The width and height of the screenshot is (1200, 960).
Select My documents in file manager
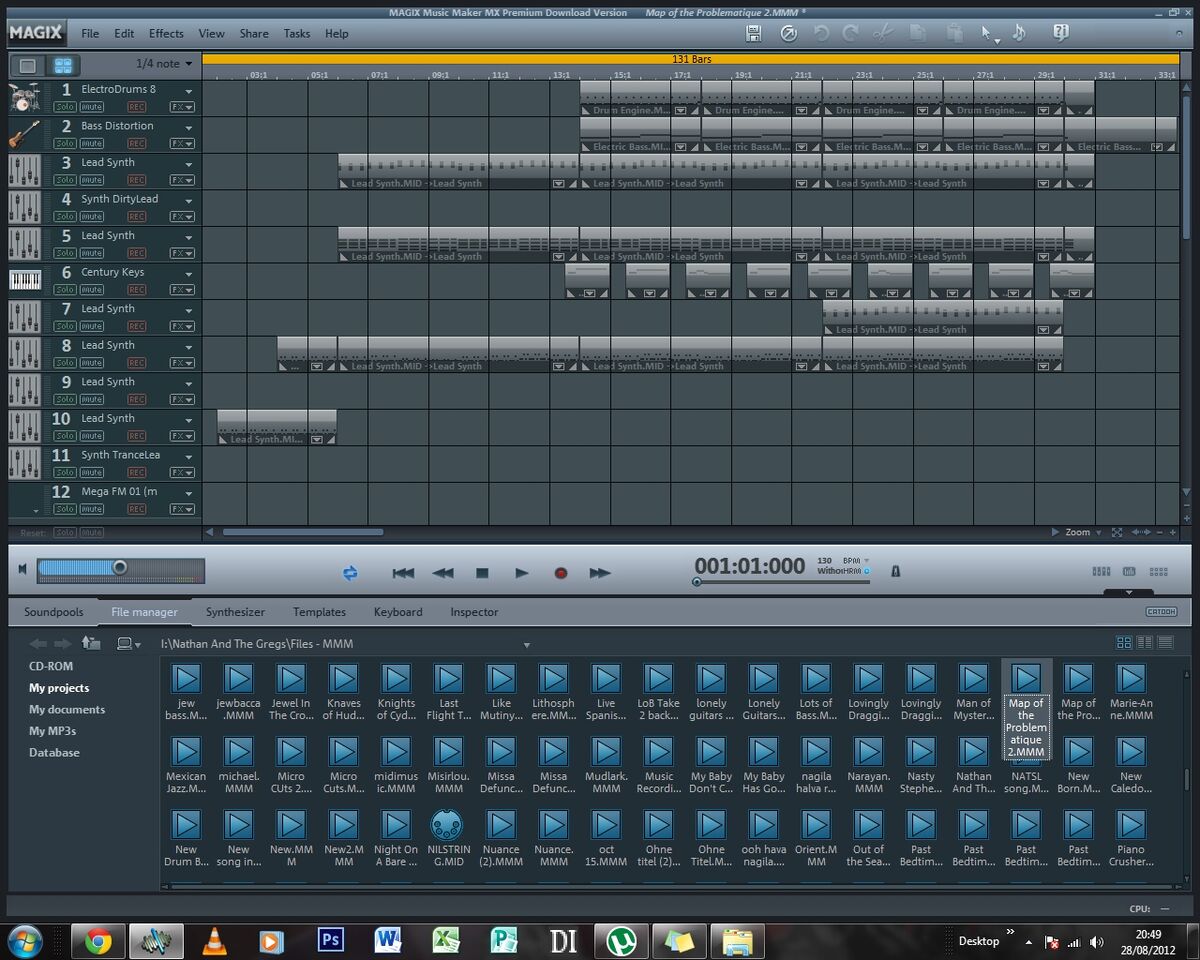67,709
